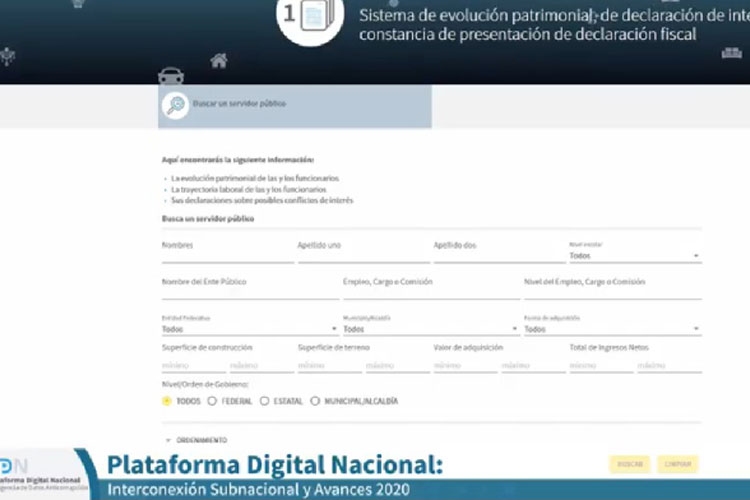
Task: Click the LIMPIAR button
Action: click(x=678, y=464)
